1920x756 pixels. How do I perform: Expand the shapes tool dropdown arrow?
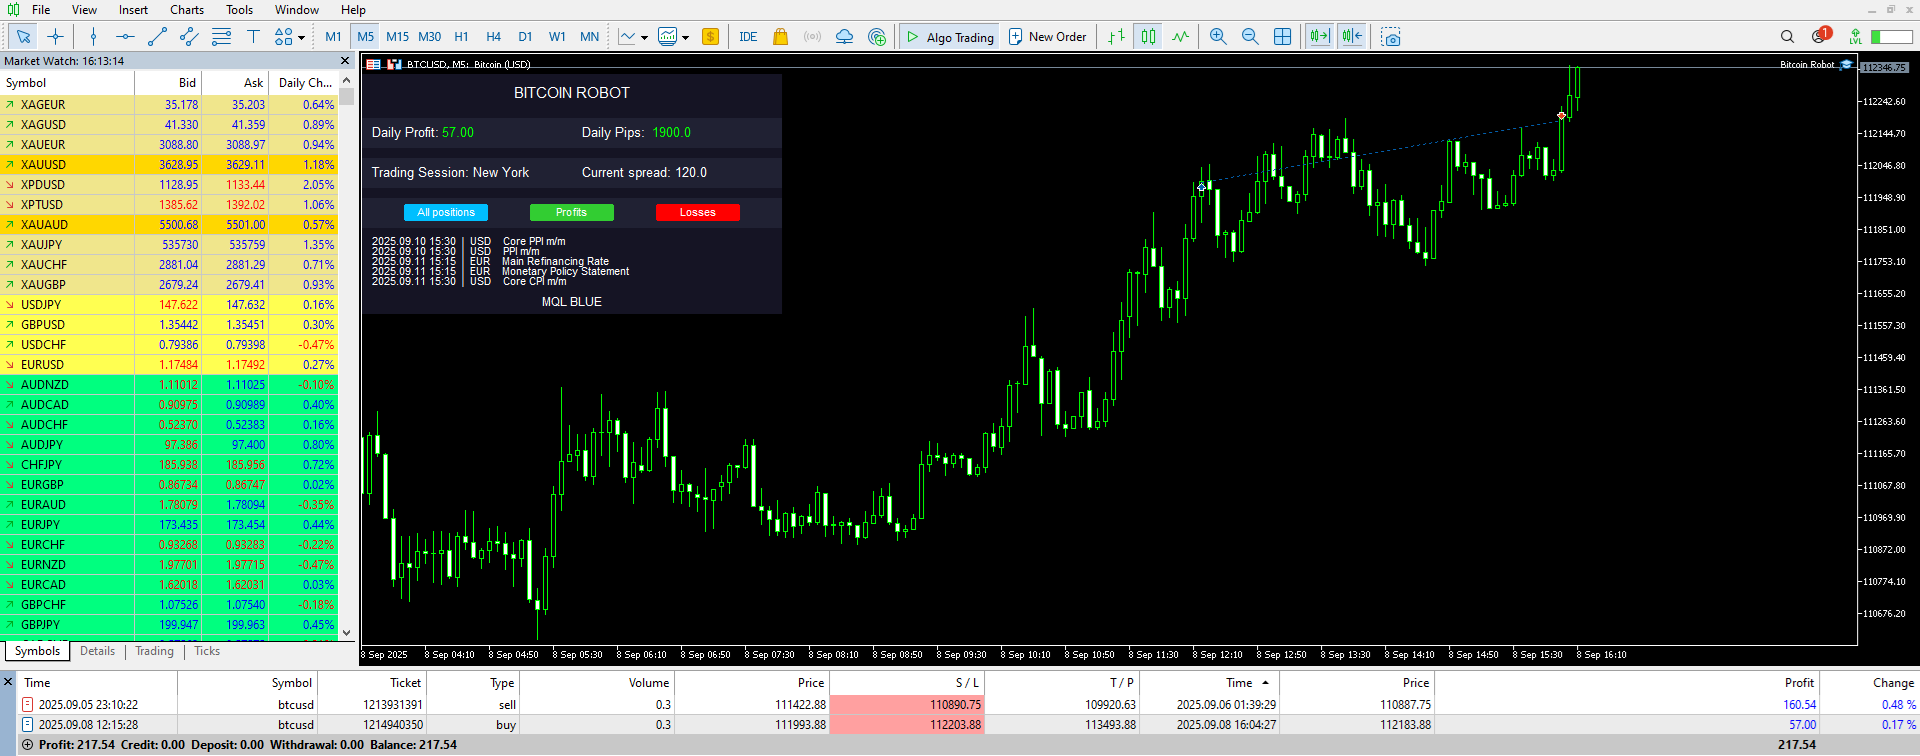click(x=301, y=38)
